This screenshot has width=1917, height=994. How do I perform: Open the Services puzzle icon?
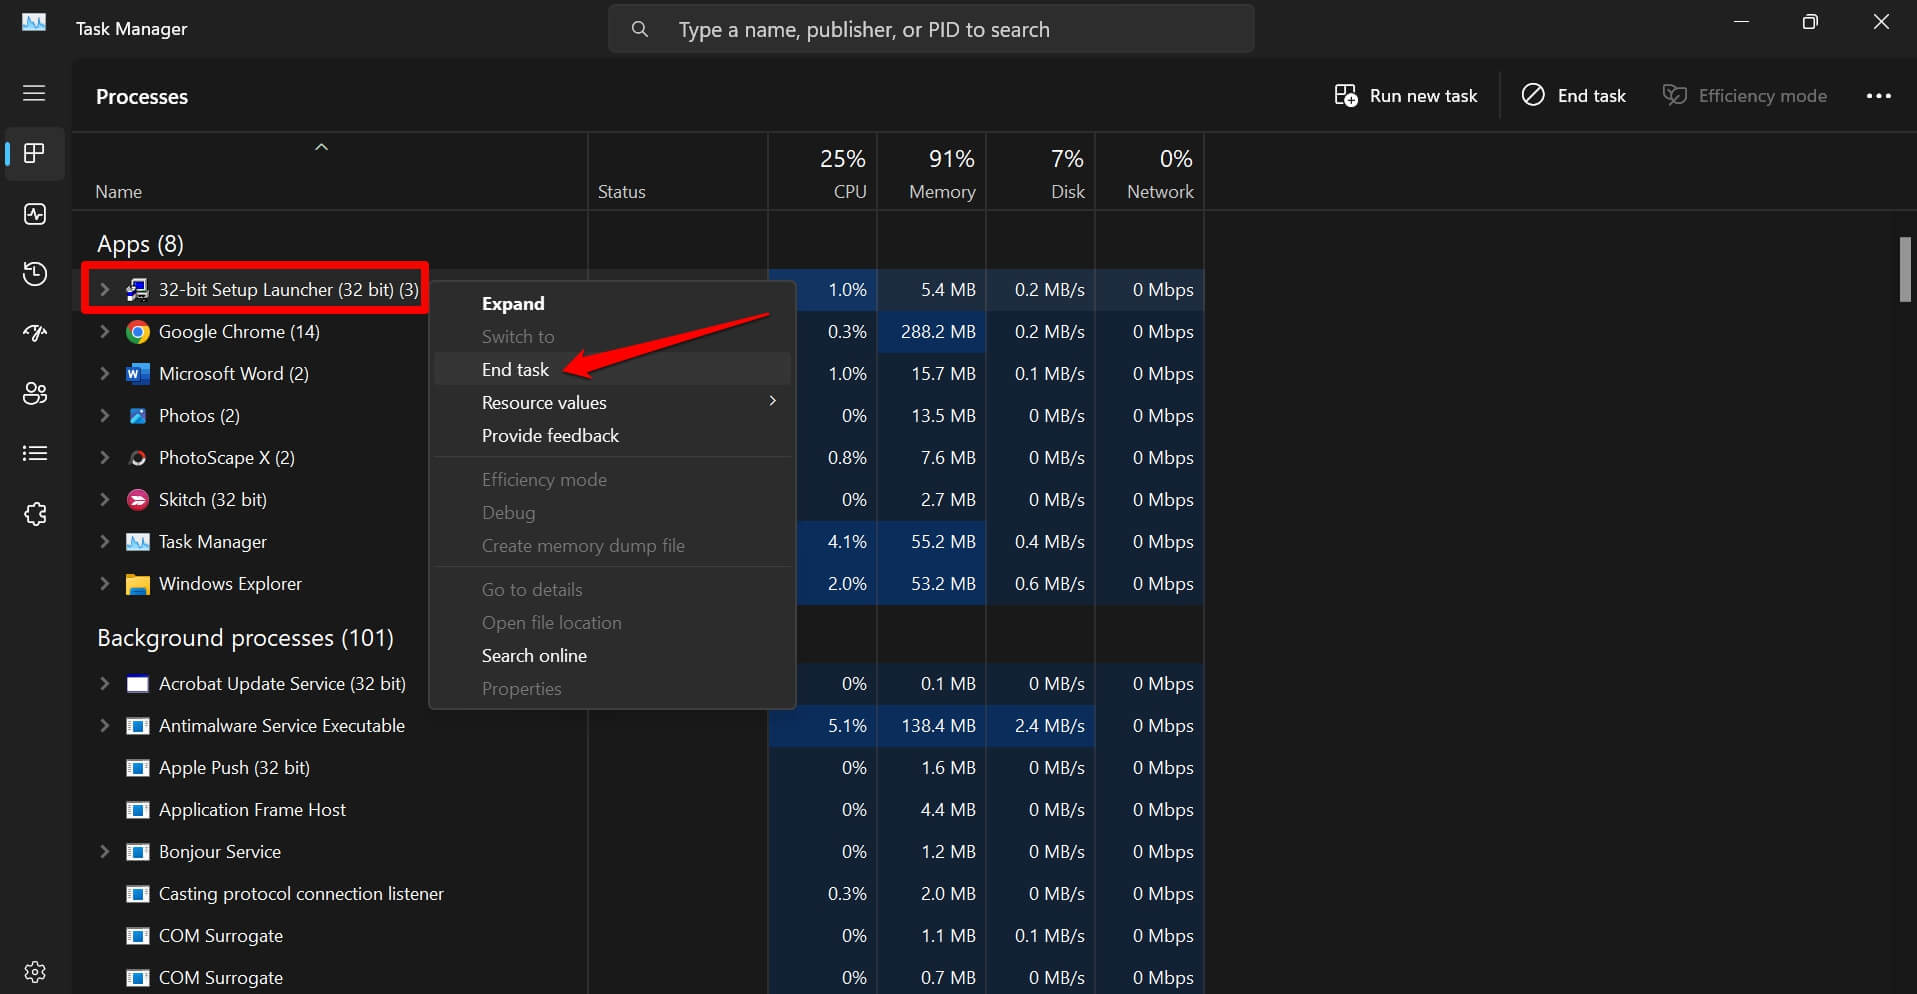click(35, 514)
